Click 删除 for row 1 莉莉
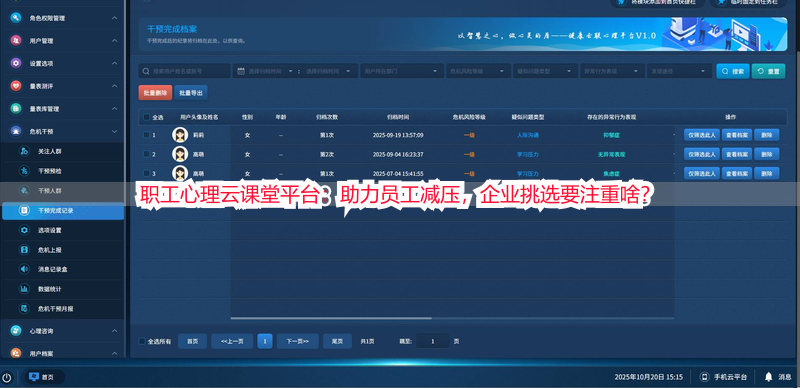 pyautogui.click(x=766, y=135)
